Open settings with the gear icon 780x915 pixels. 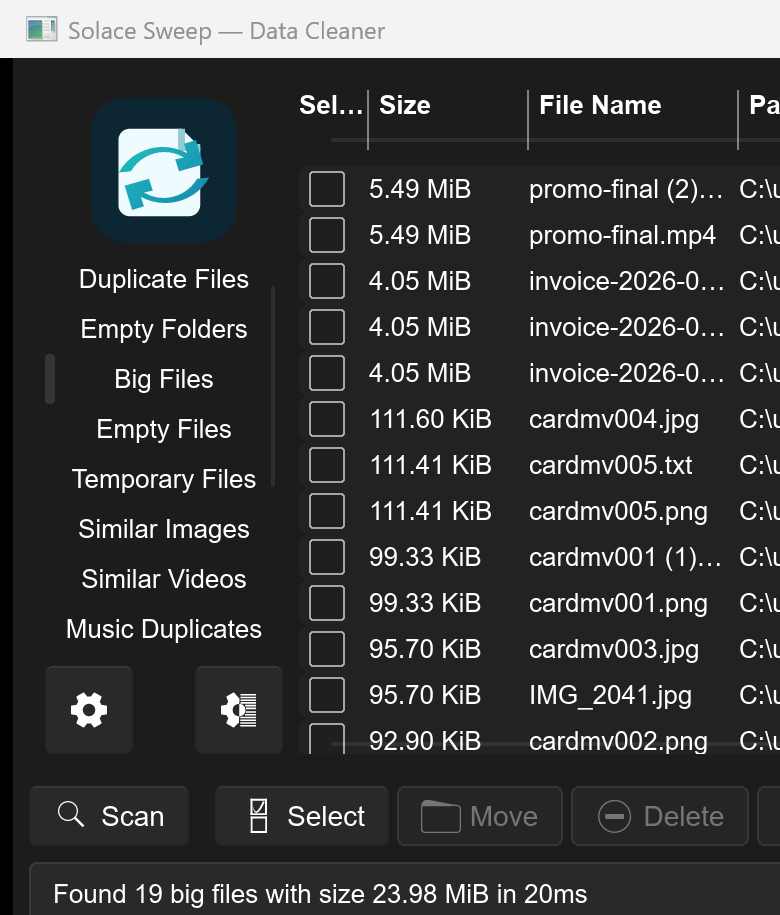[89, 710]
